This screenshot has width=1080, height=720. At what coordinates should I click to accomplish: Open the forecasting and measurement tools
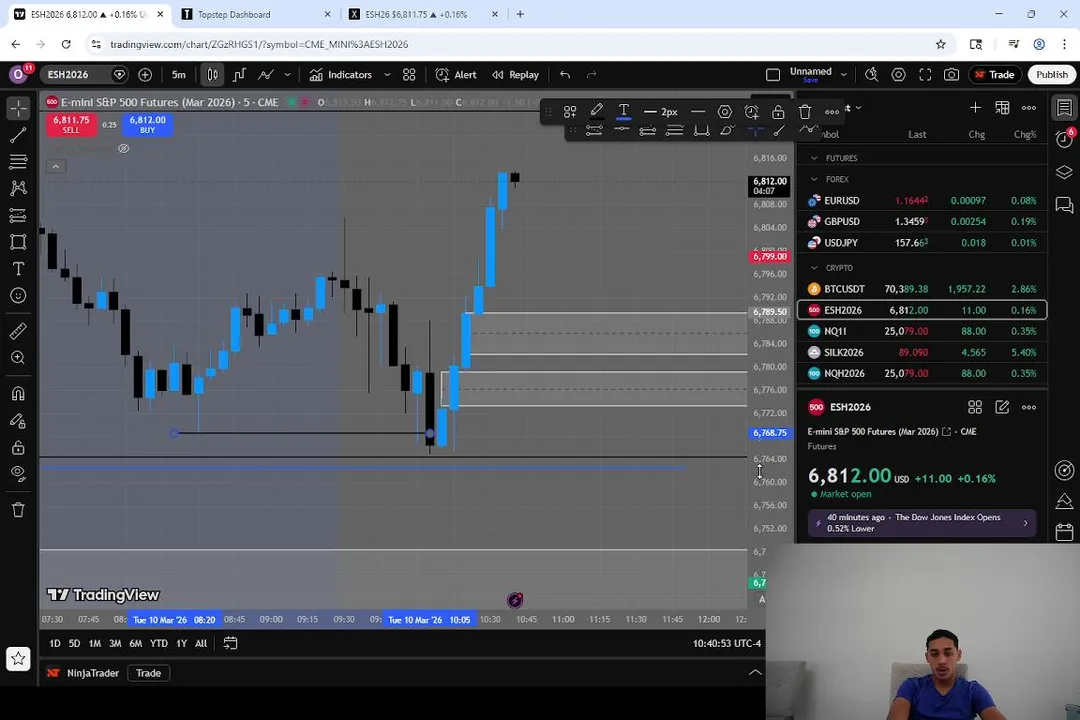18,216
